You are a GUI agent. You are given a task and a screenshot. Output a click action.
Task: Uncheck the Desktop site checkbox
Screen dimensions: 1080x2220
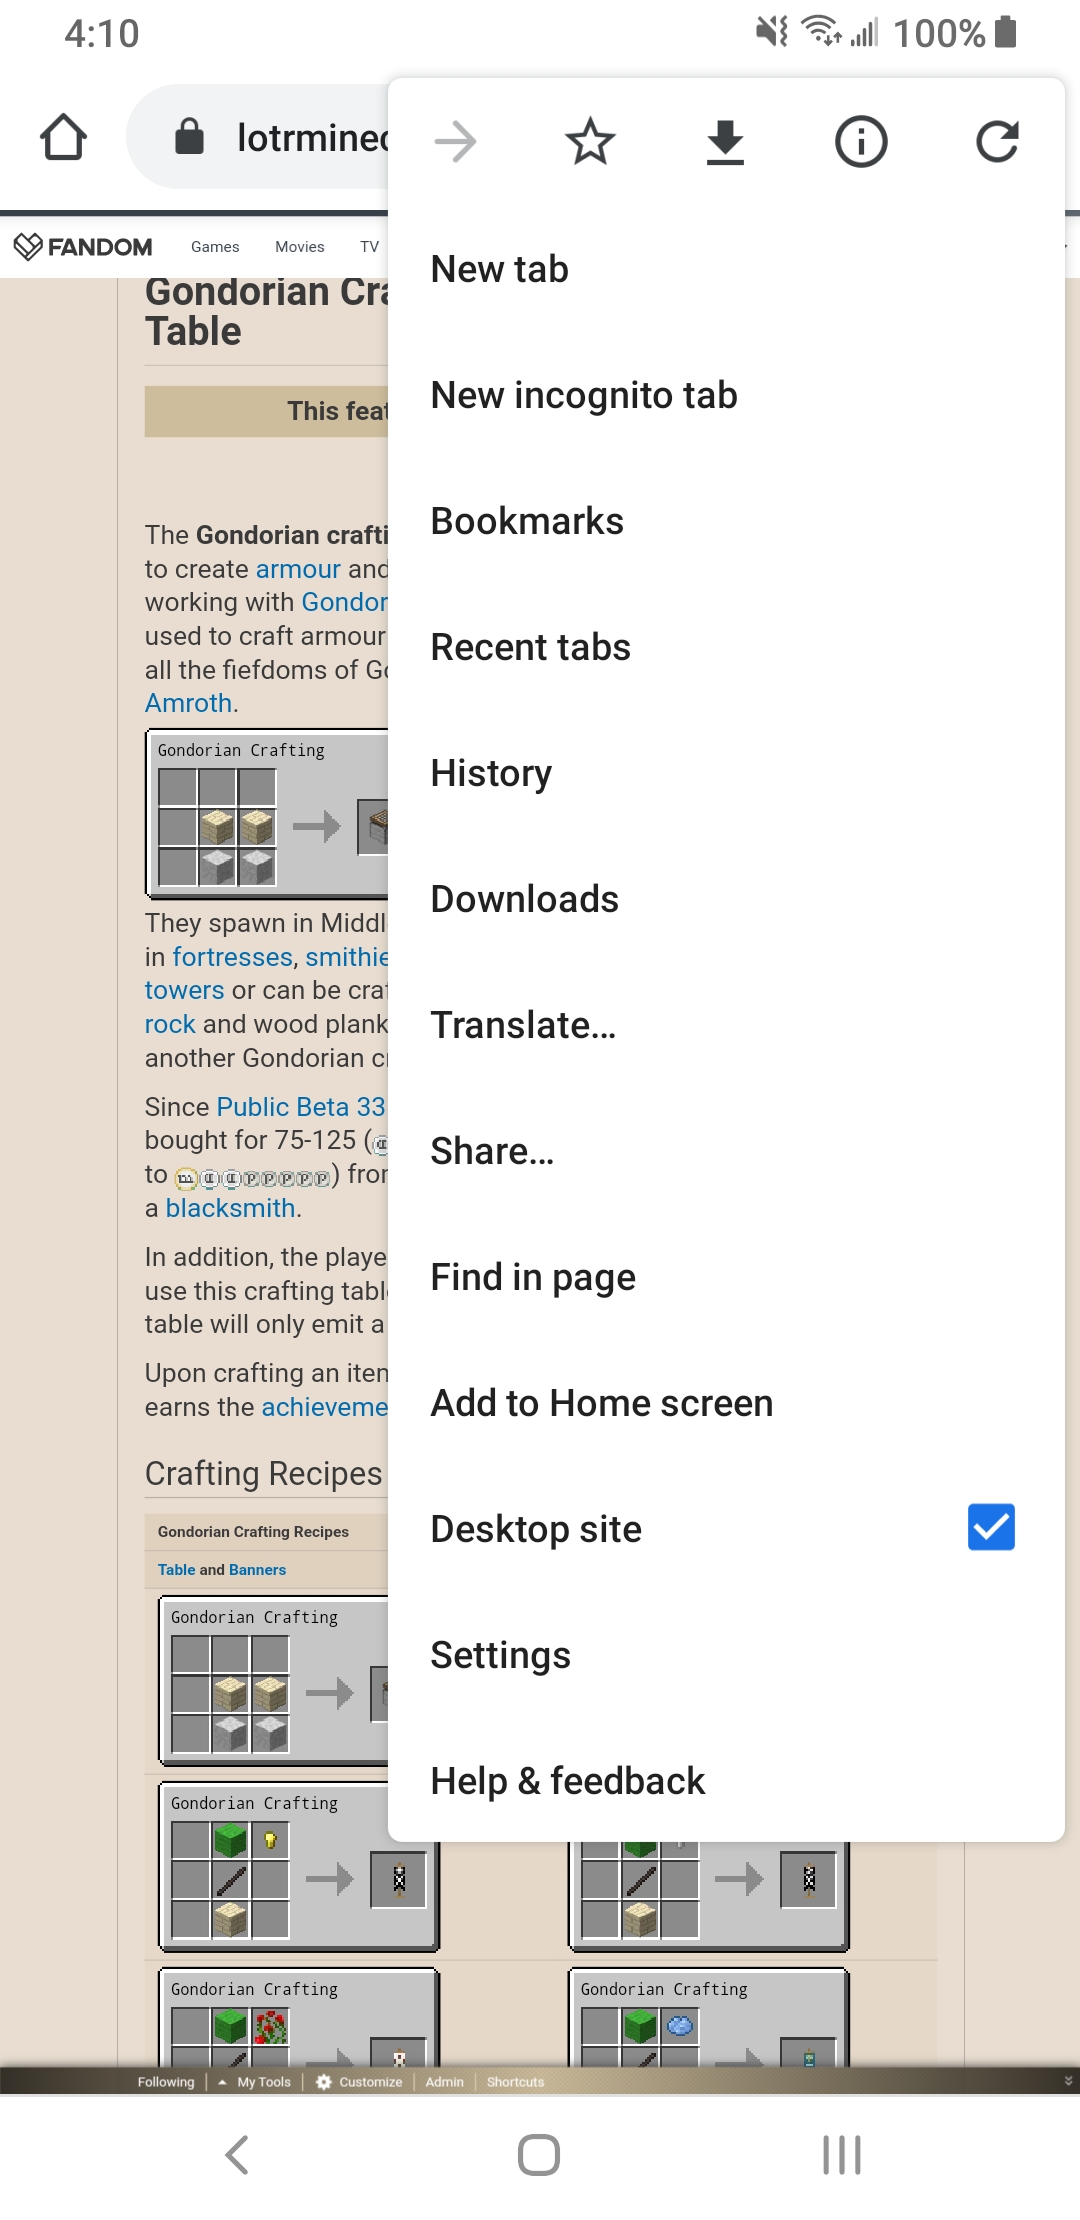tap(991, 1527)
